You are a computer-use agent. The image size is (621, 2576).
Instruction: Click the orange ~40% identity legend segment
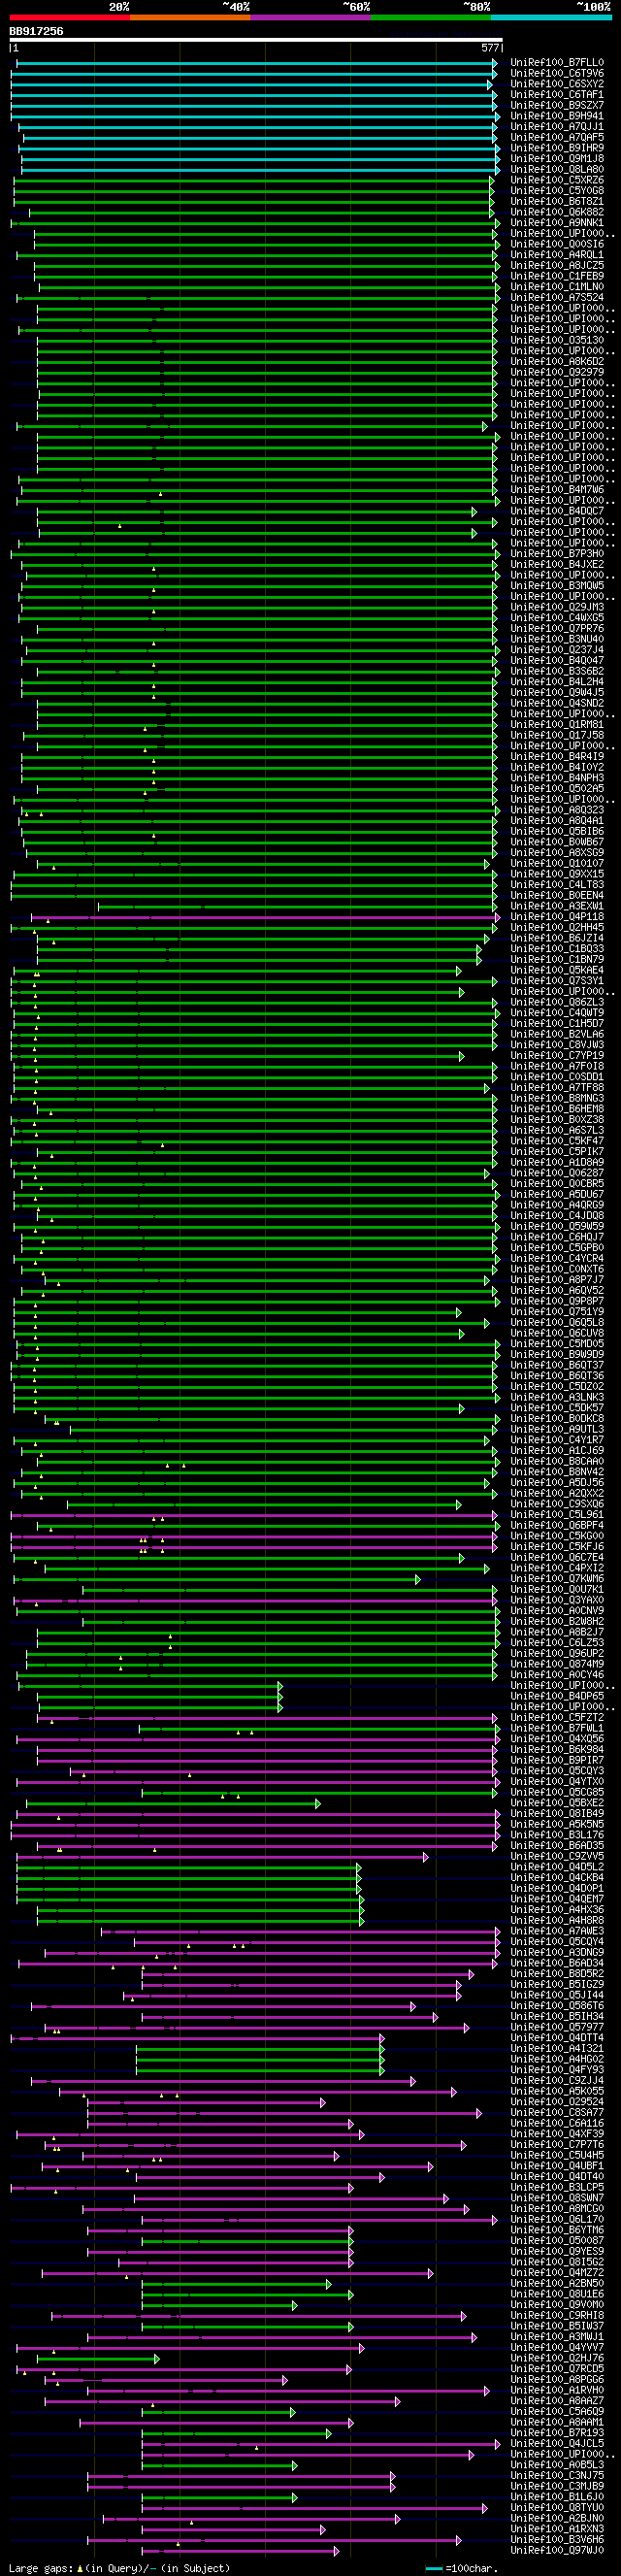pos(190,17)
